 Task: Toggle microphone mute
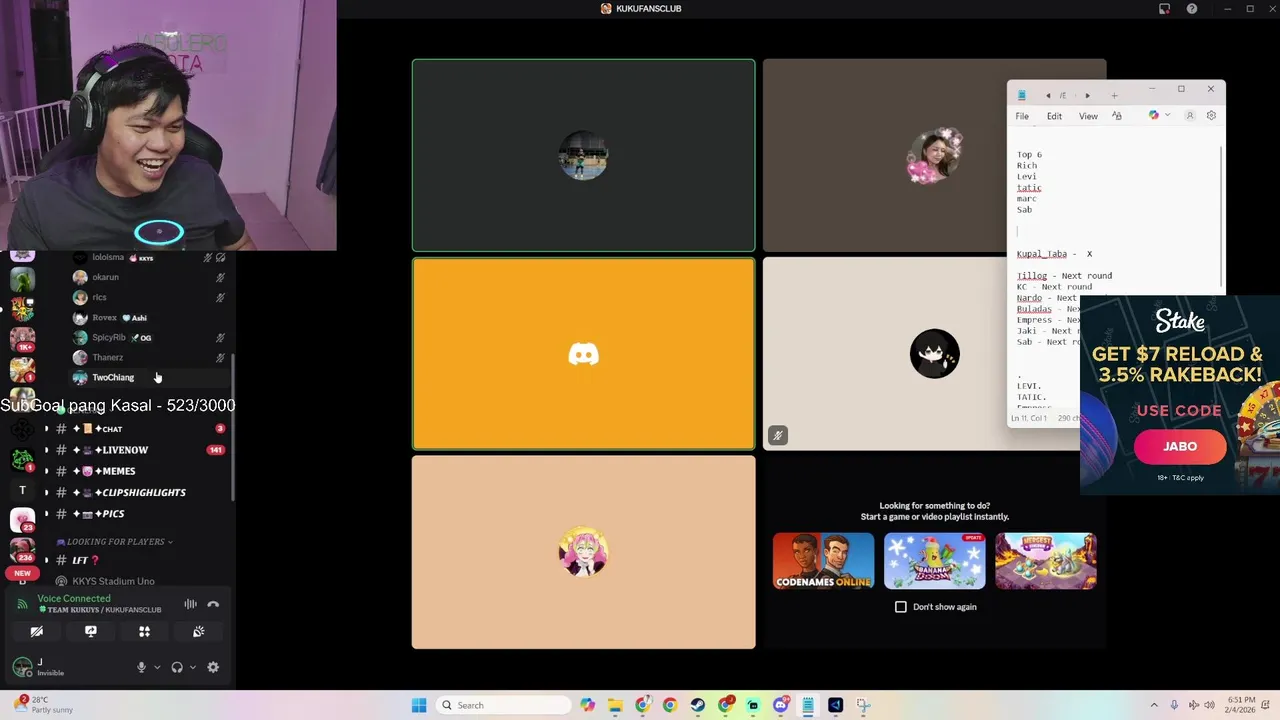[141, 667]
